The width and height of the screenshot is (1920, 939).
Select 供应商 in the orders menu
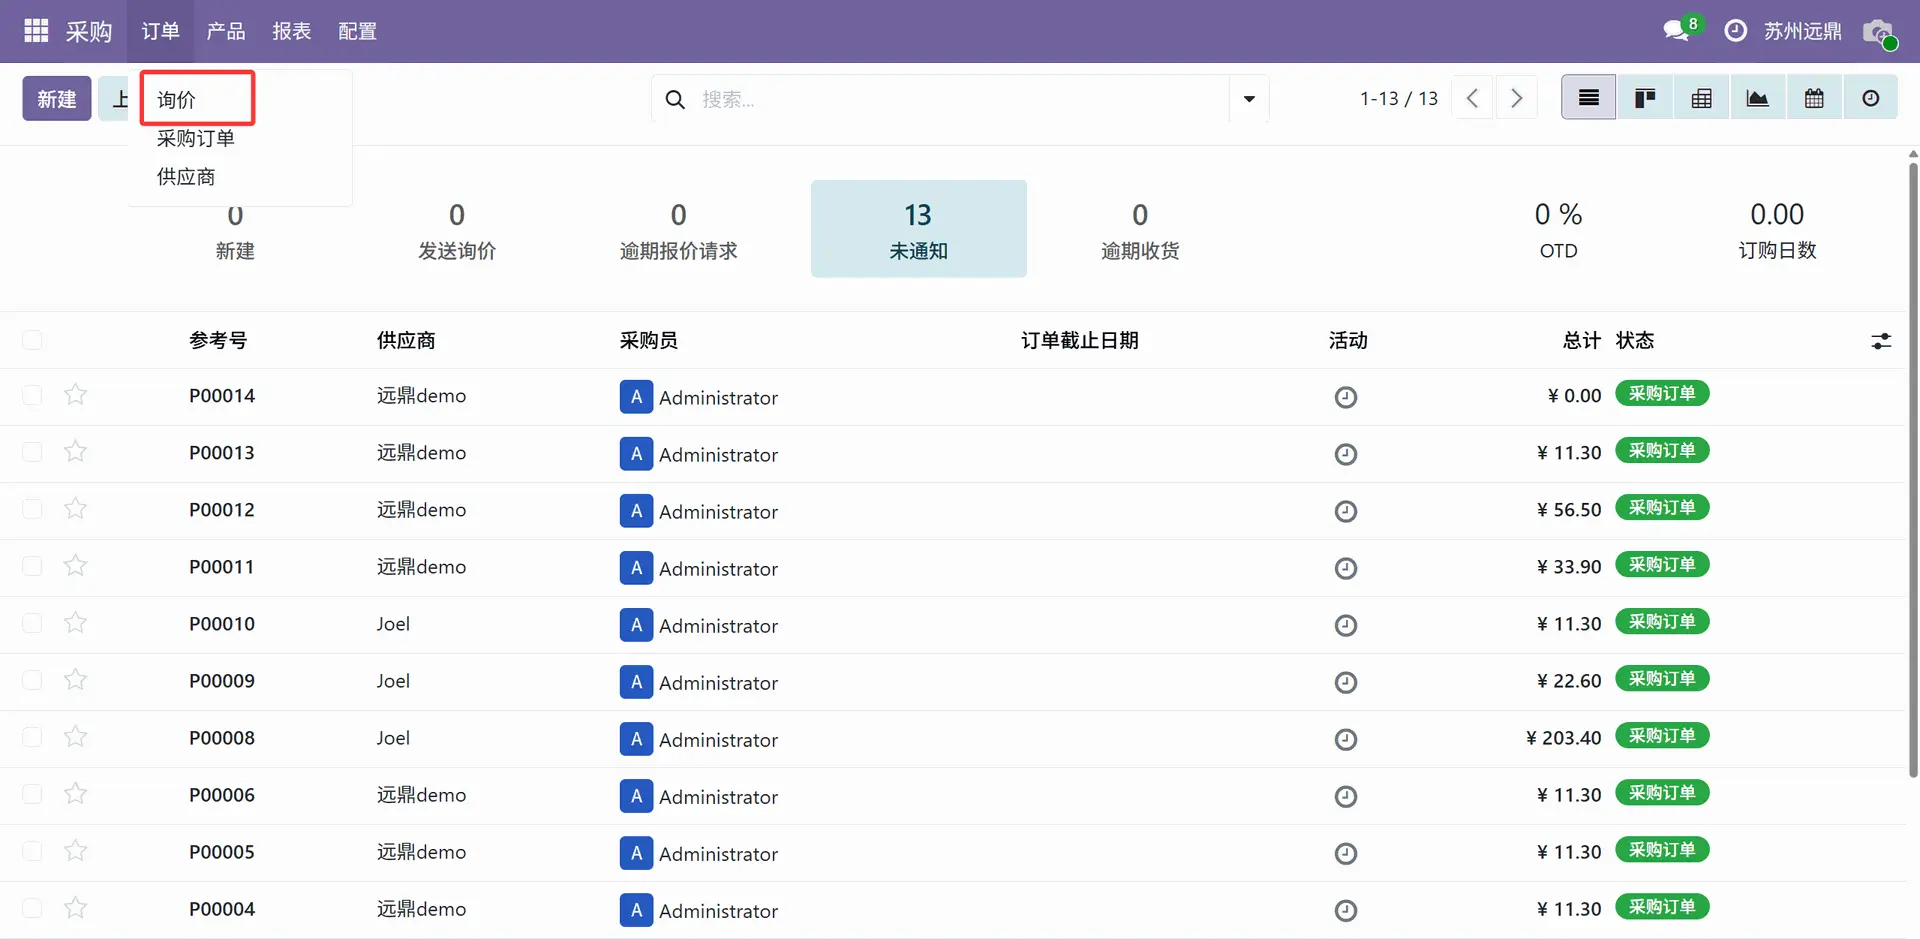tap(186, 177)
